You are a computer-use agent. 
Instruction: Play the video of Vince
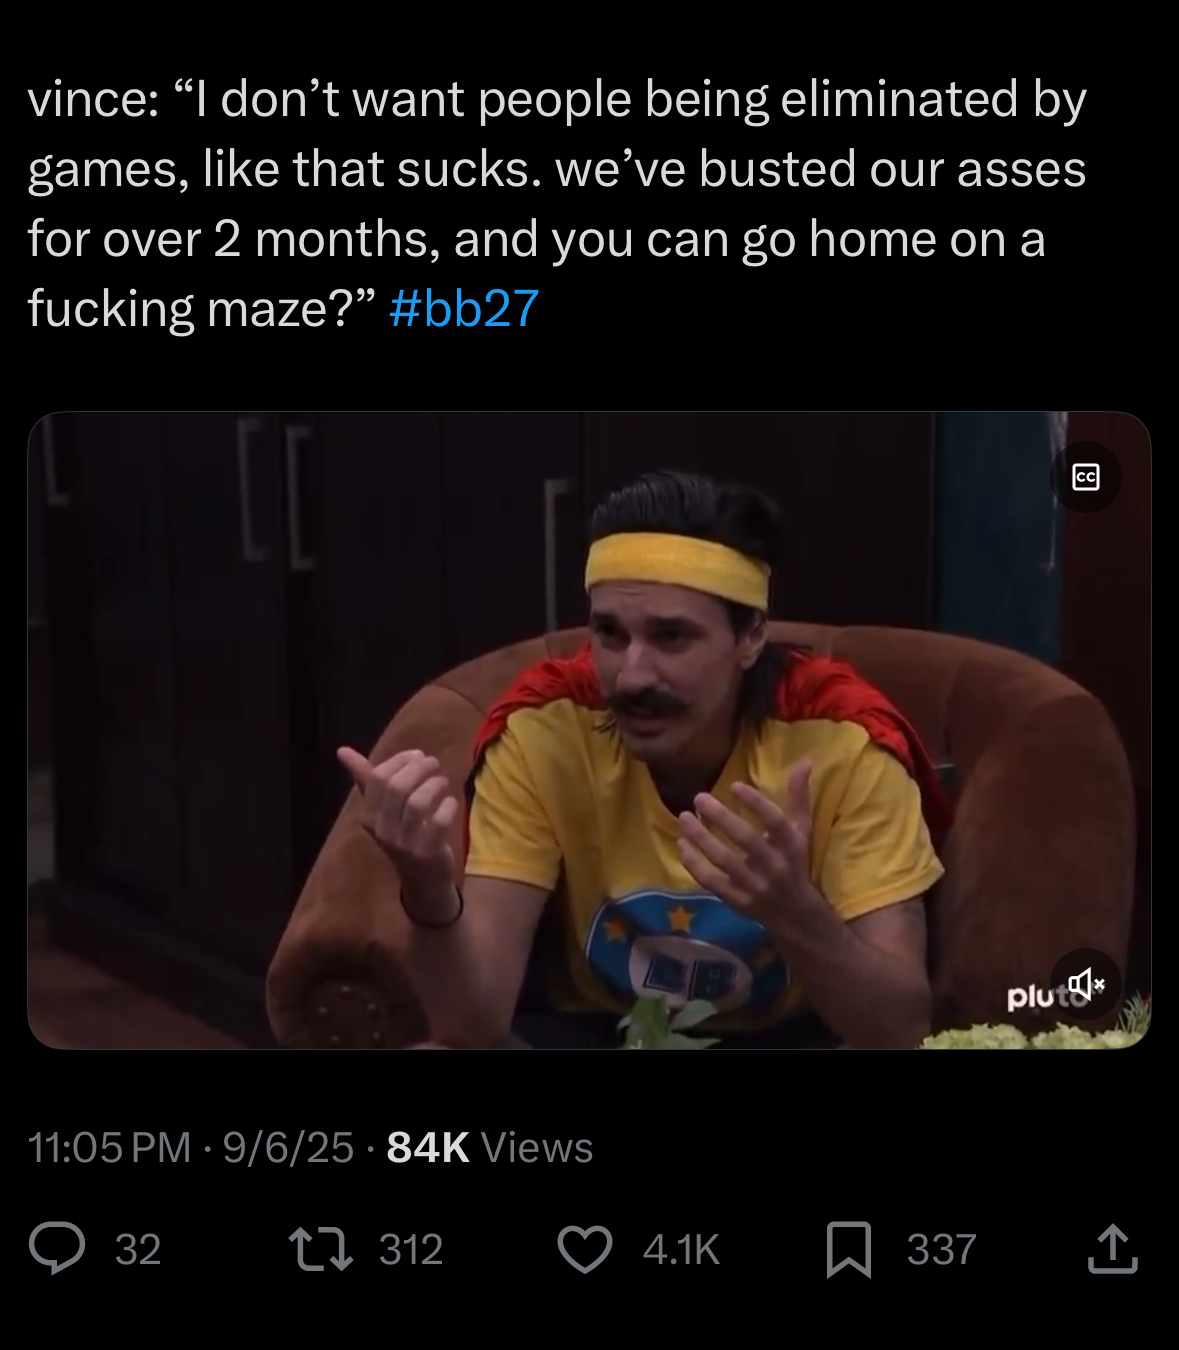(589, 730)
